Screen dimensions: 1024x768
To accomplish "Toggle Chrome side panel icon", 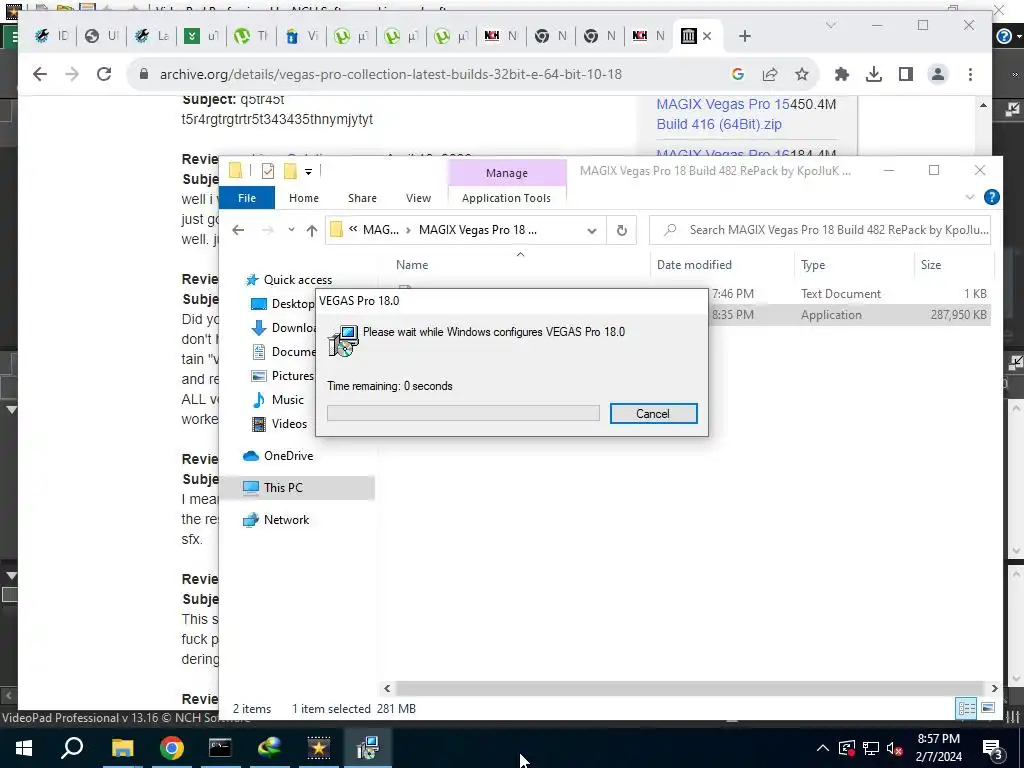I will point(906,74).
